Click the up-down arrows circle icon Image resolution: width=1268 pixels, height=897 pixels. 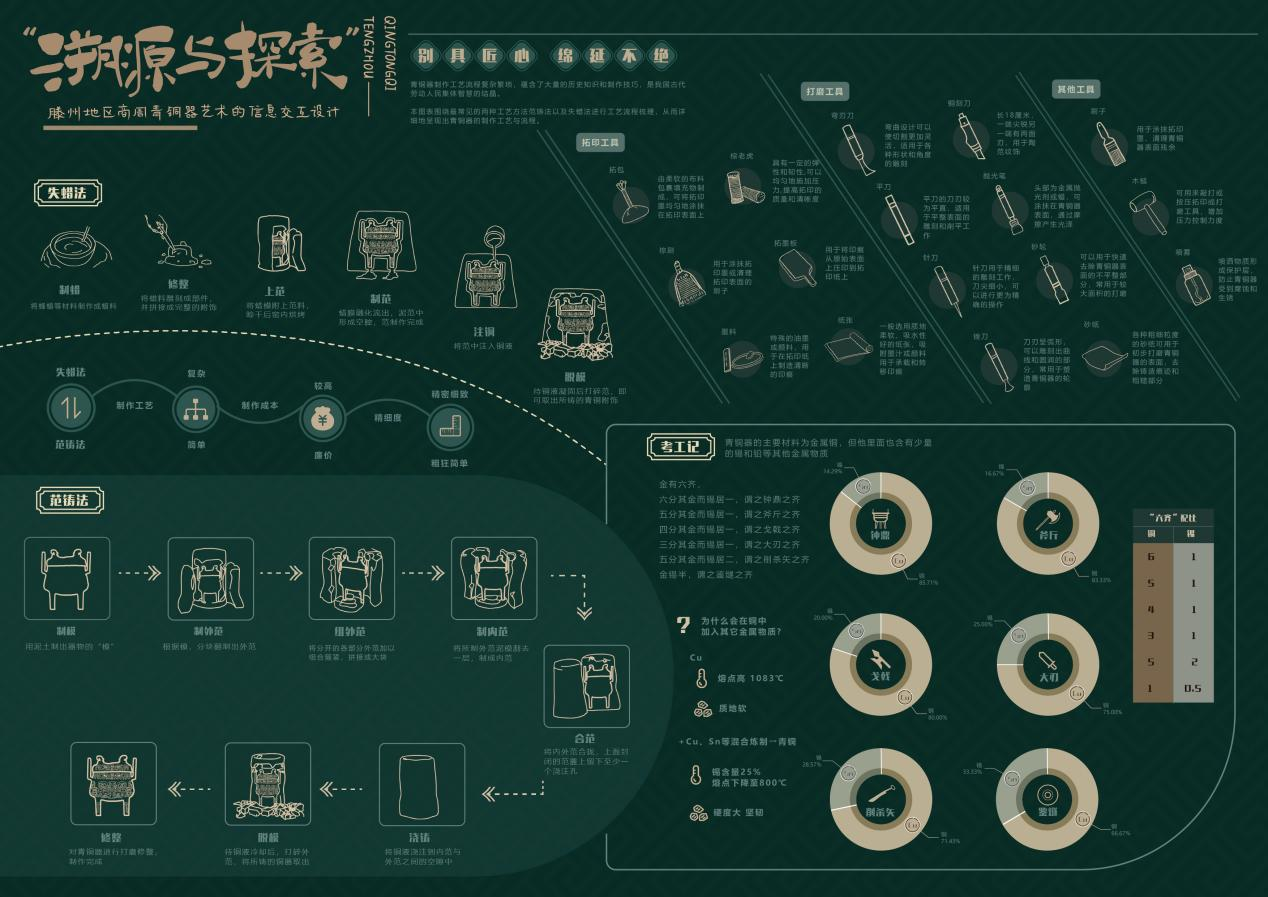70,407
